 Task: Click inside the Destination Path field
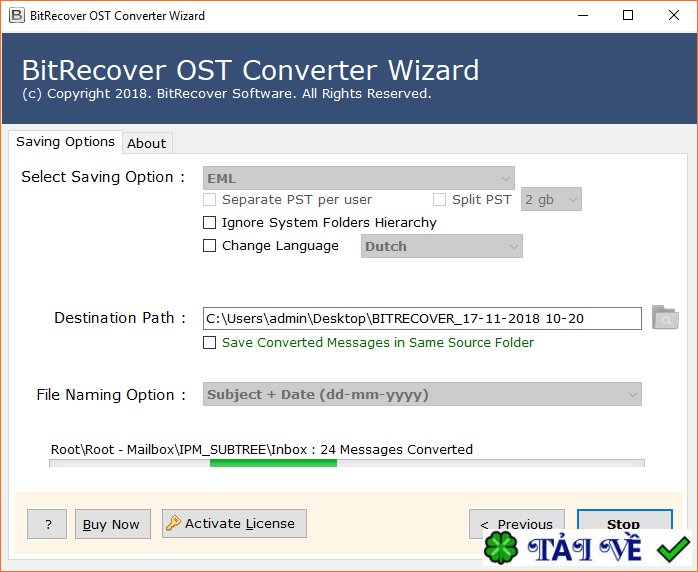coord(422,318)
